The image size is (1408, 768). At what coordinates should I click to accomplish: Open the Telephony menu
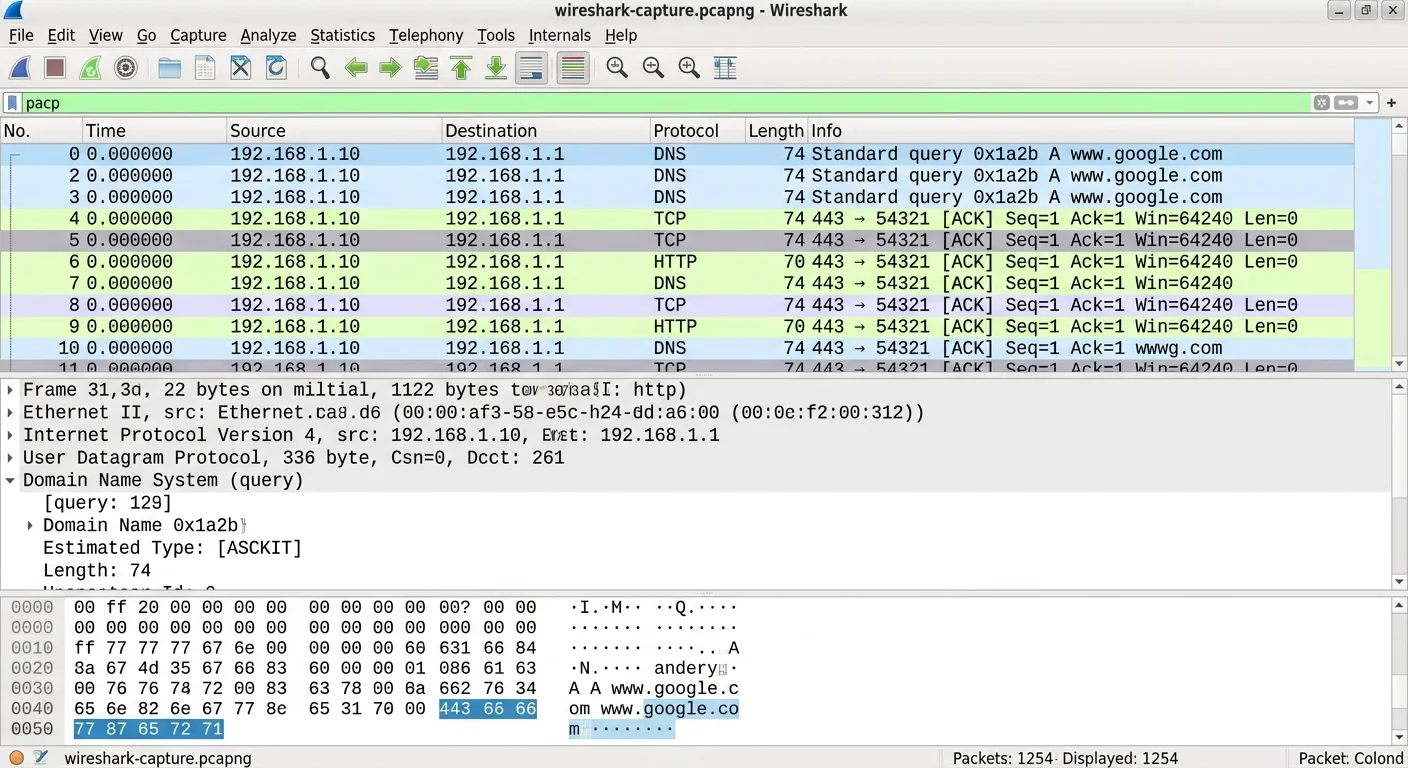tap(426, 35)
